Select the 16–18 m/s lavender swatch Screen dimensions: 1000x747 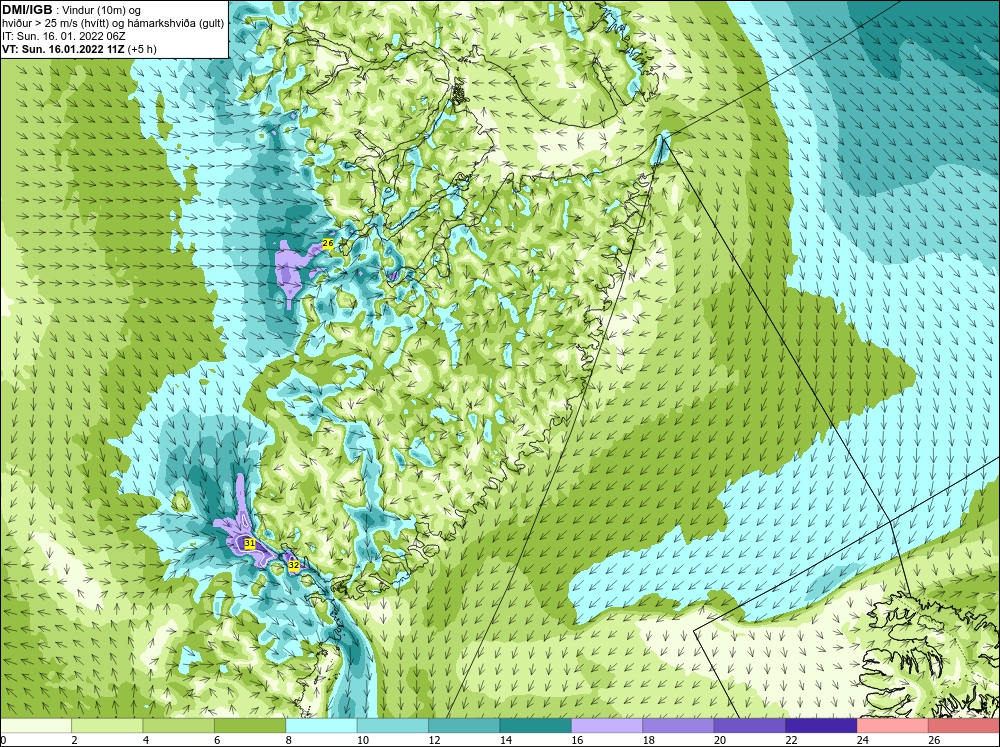607,725
